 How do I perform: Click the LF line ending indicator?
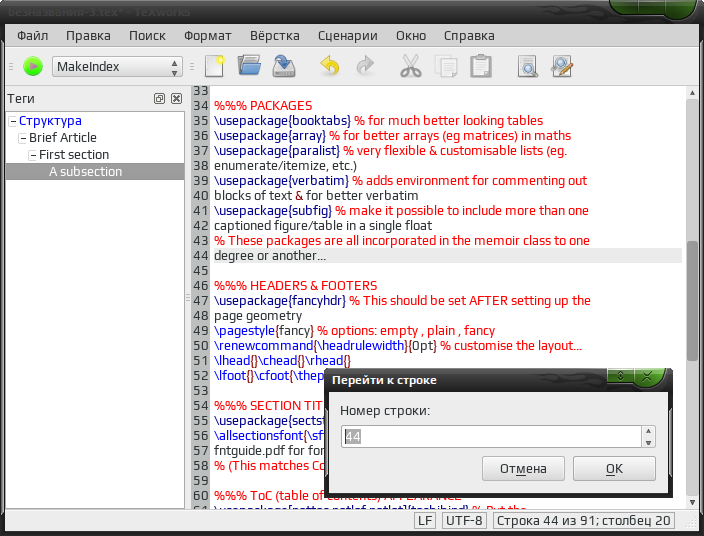point(425,521)
